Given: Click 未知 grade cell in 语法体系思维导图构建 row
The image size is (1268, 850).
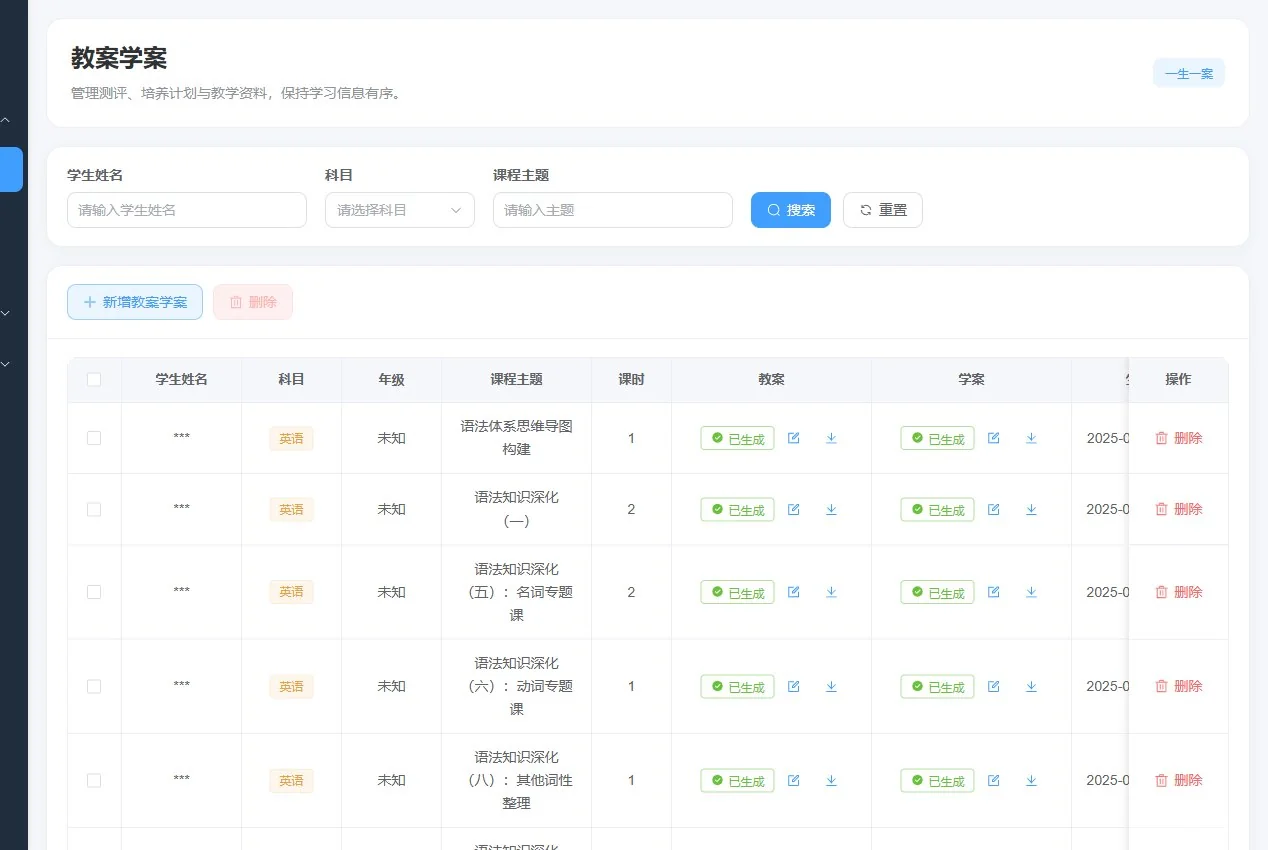Looking at the screenshot, I should pos(391,438).
